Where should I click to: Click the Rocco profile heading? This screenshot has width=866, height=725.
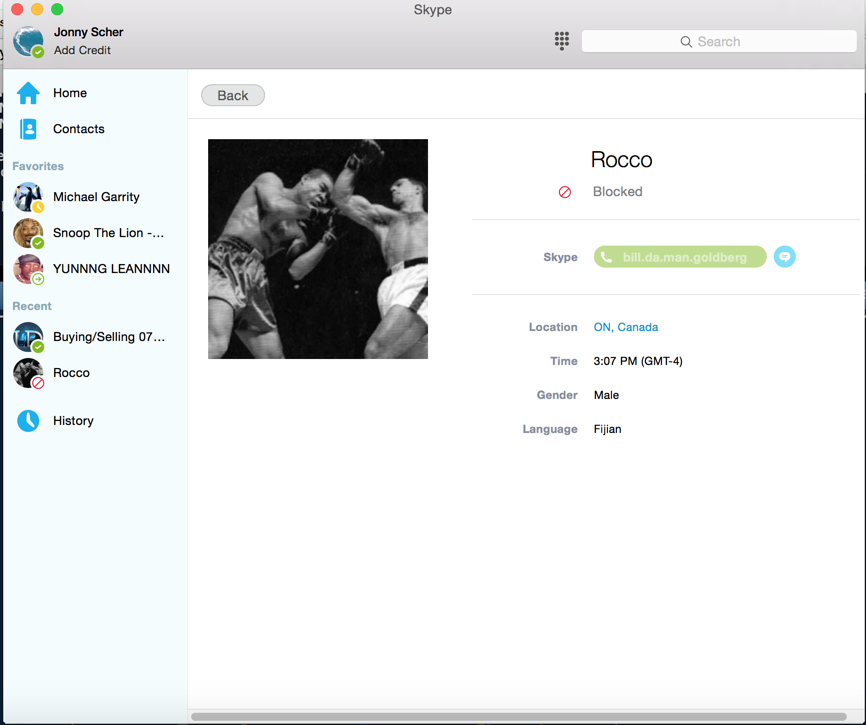point(621,160)
